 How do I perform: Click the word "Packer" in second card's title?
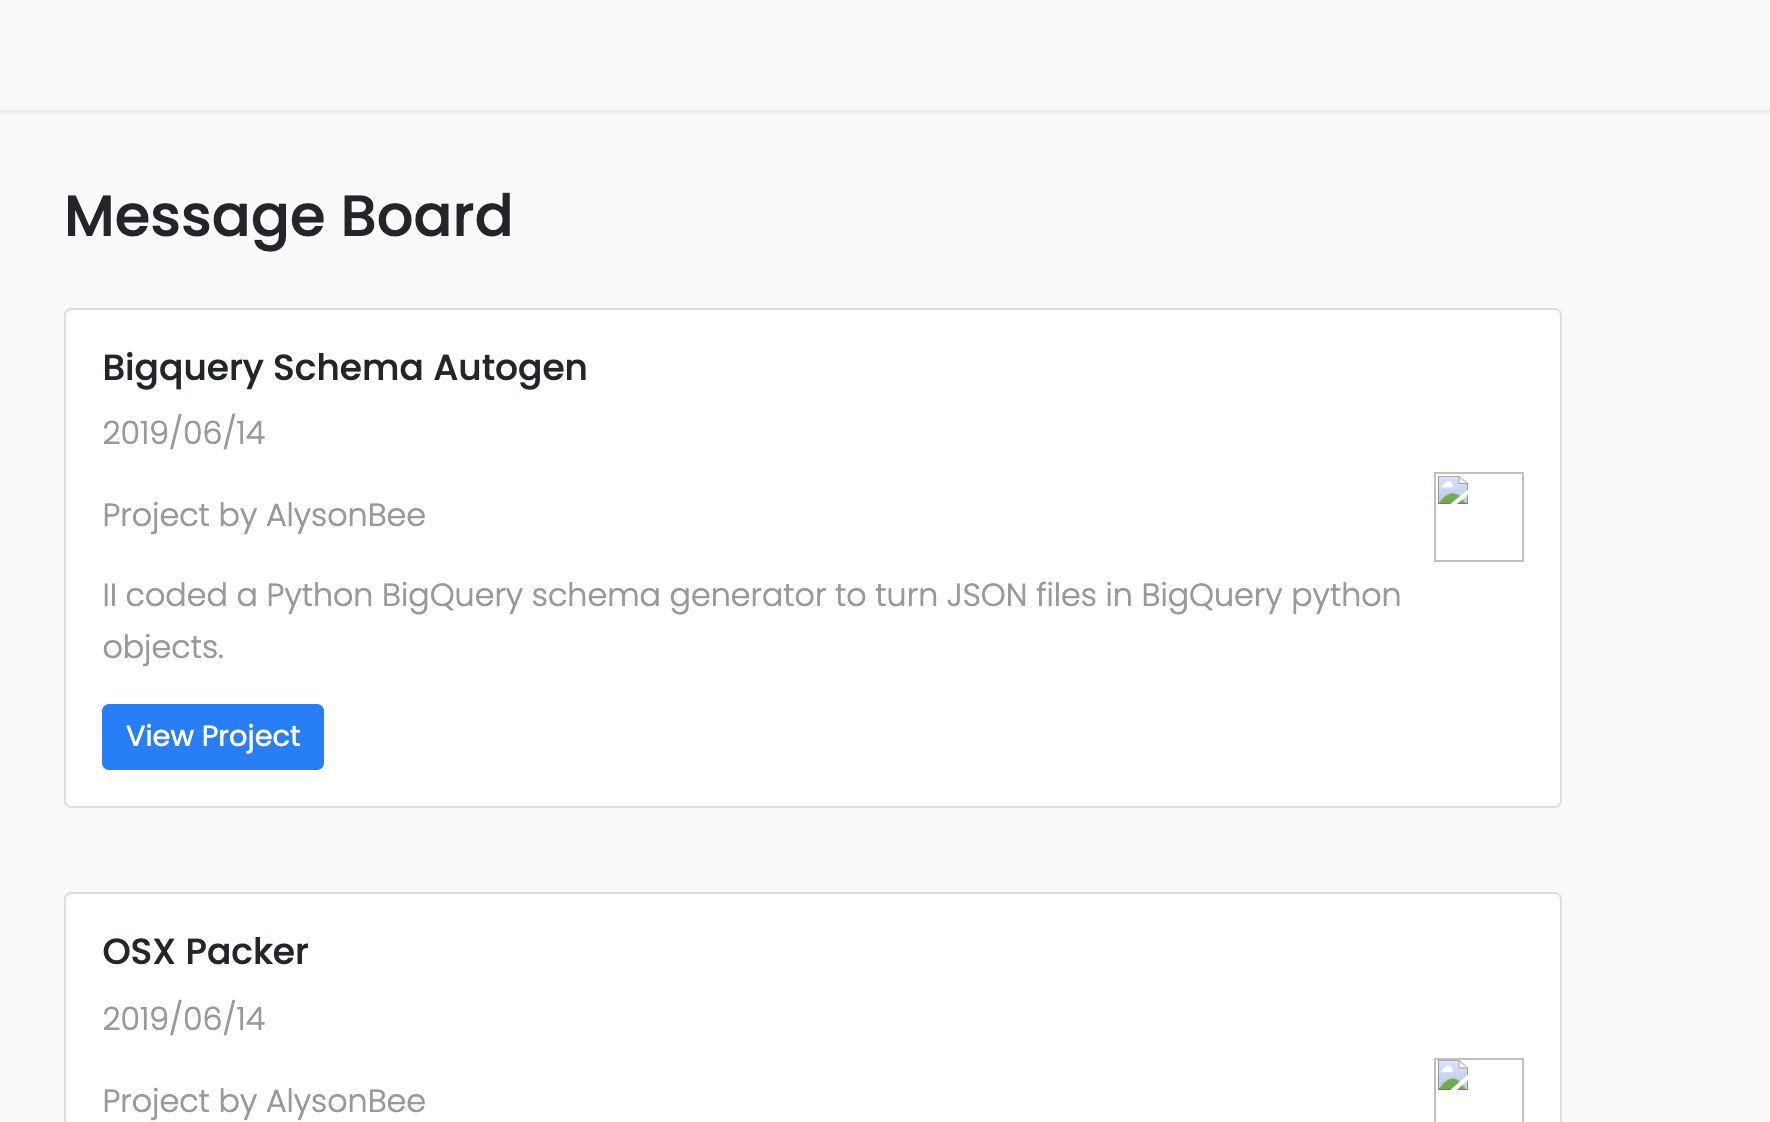pyautogui.click(x=247, y=952)
